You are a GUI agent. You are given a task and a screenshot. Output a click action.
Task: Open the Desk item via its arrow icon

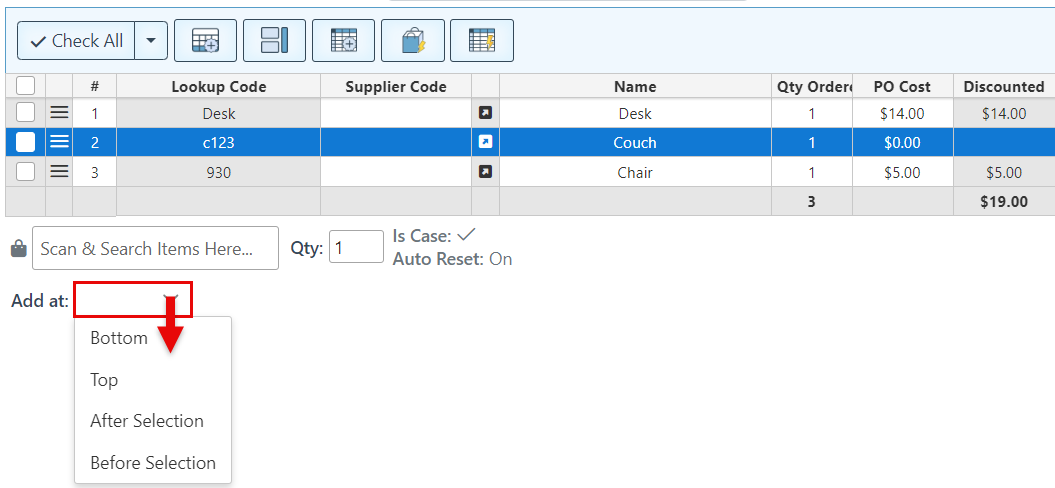pyautogui.click(x=485, y=114)
